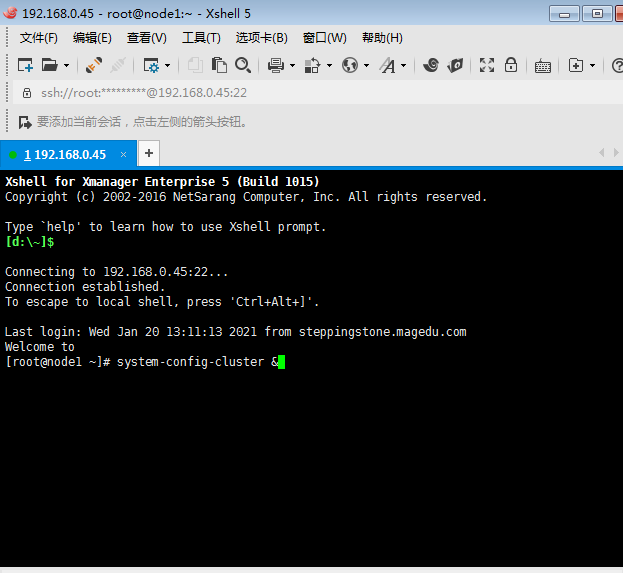Click the green [d:\~]$ local prompt
Viewport: 623px width, 573px height.
tap(30, 242)
